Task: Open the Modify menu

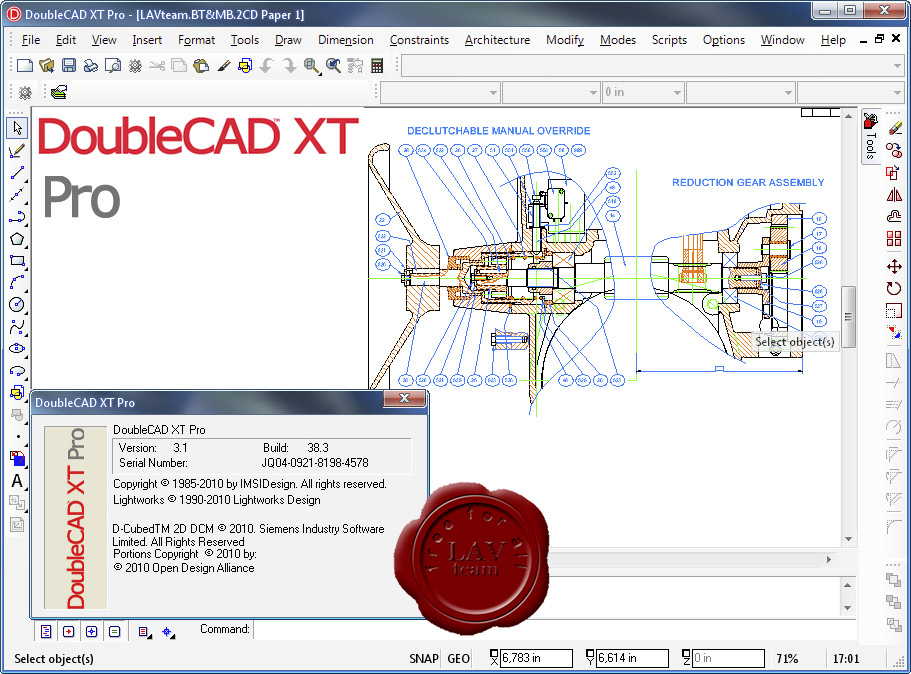Action: coord(565,40)
